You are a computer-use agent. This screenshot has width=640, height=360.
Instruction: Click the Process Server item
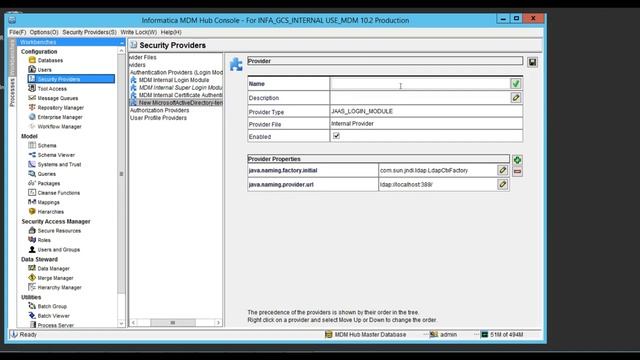click(56, 325)
